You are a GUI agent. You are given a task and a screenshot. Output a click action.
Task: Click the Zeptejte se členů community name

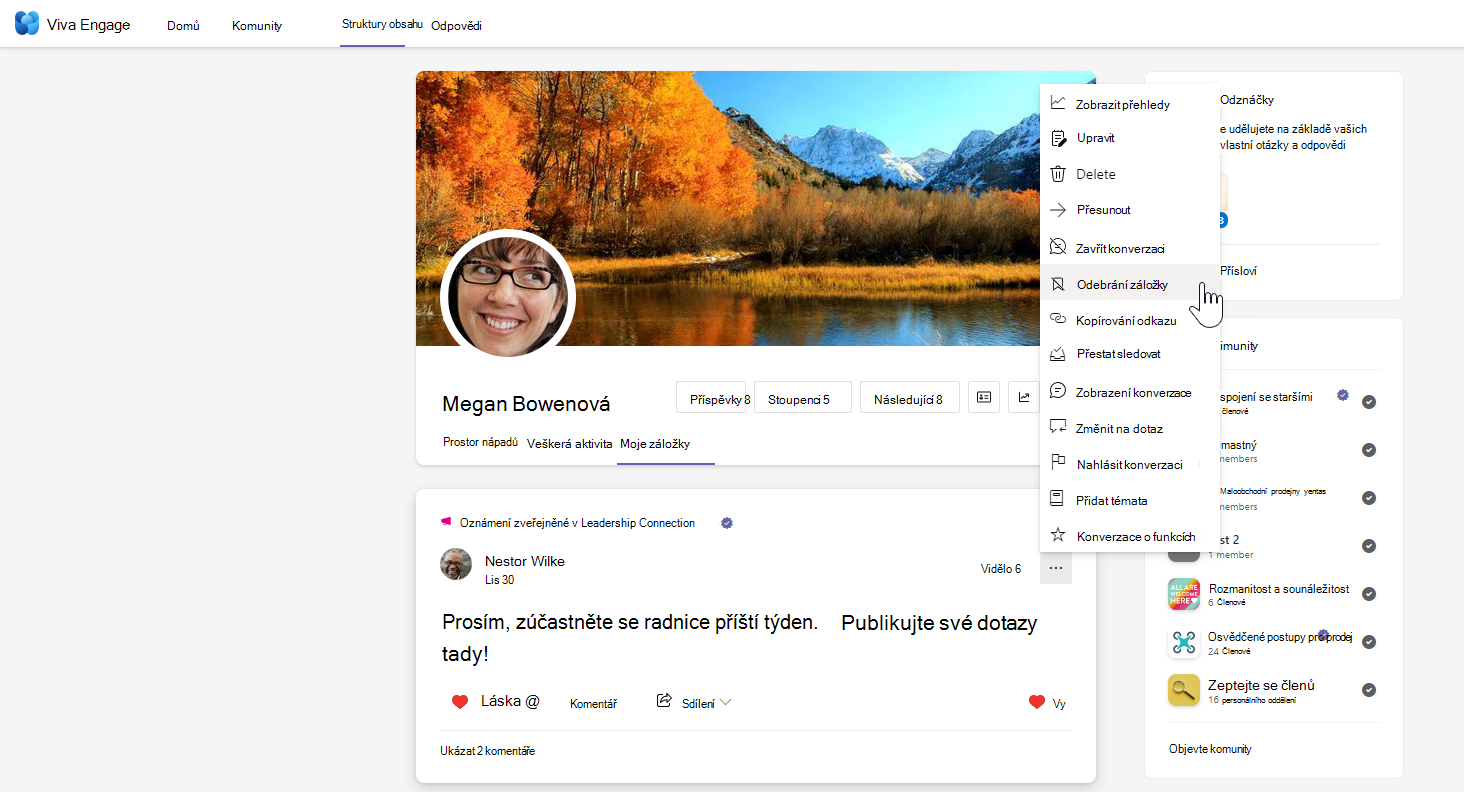click(x=1262, y=685)
